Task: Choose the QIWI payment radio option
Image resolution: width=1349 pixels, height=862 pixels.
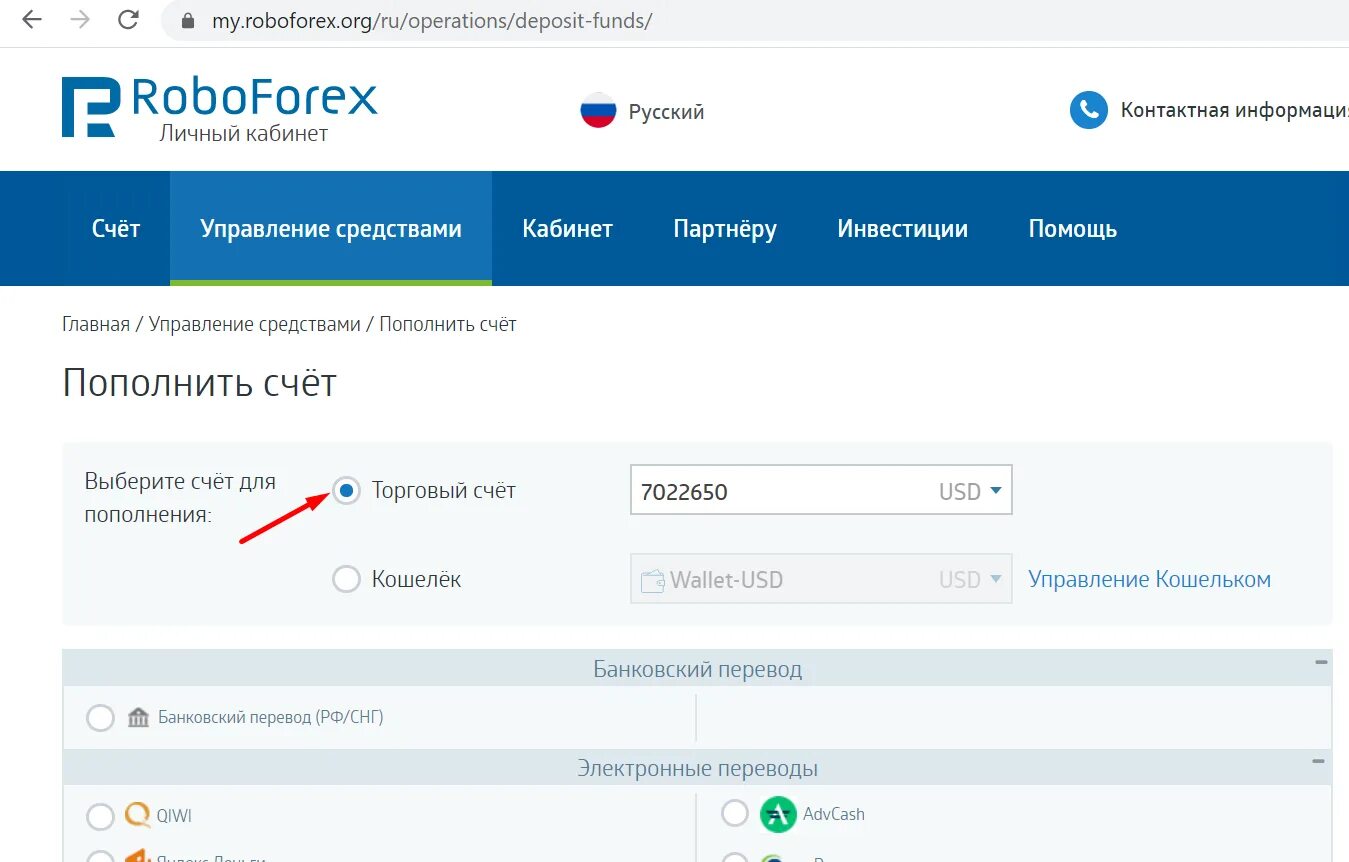Action: click(100, 817)
